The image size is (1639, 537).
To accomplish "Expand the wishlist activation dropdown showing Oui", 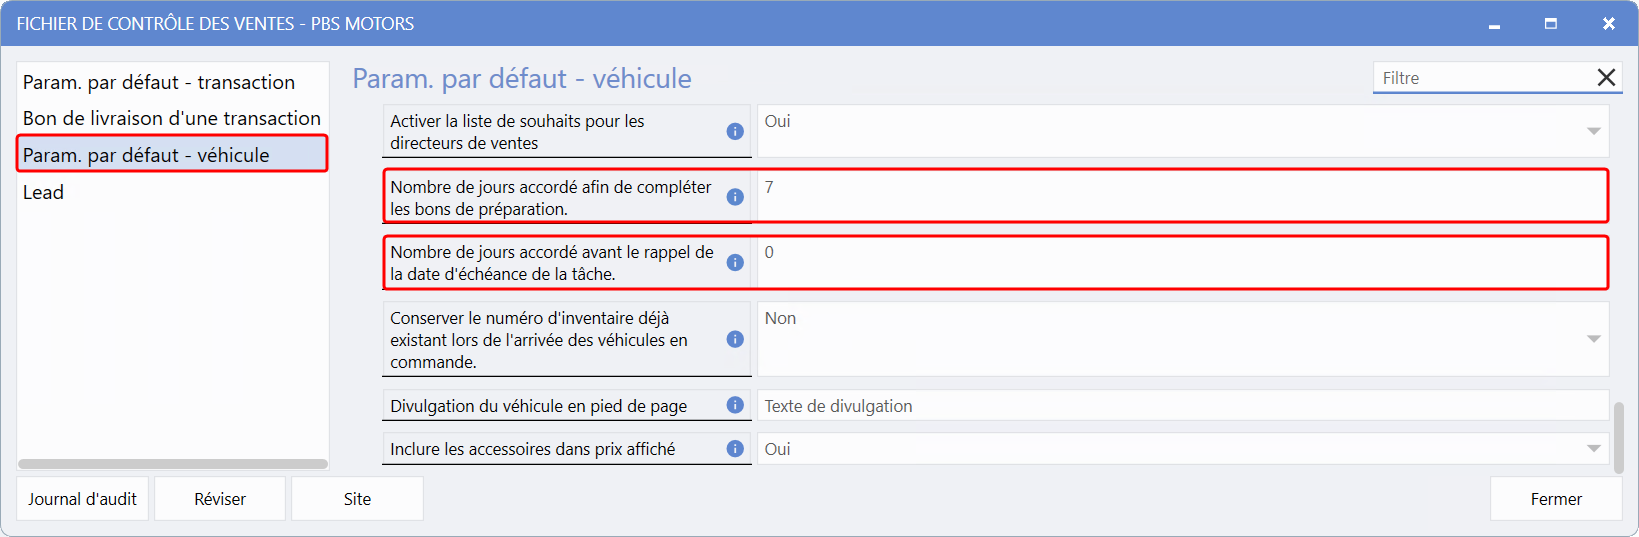I will click(x=1593, y=131).
